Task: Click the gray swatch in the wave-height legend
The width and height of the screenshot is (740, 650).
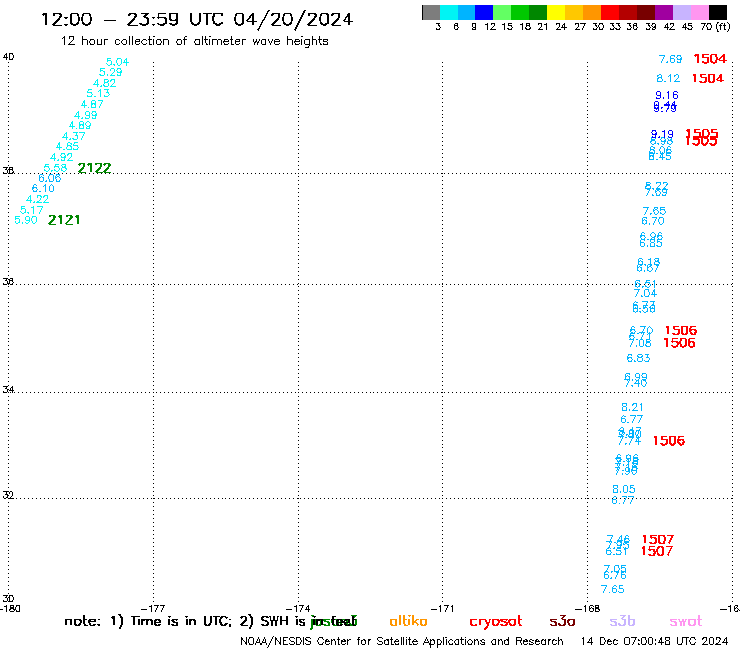Action: [x=431, y=12]
